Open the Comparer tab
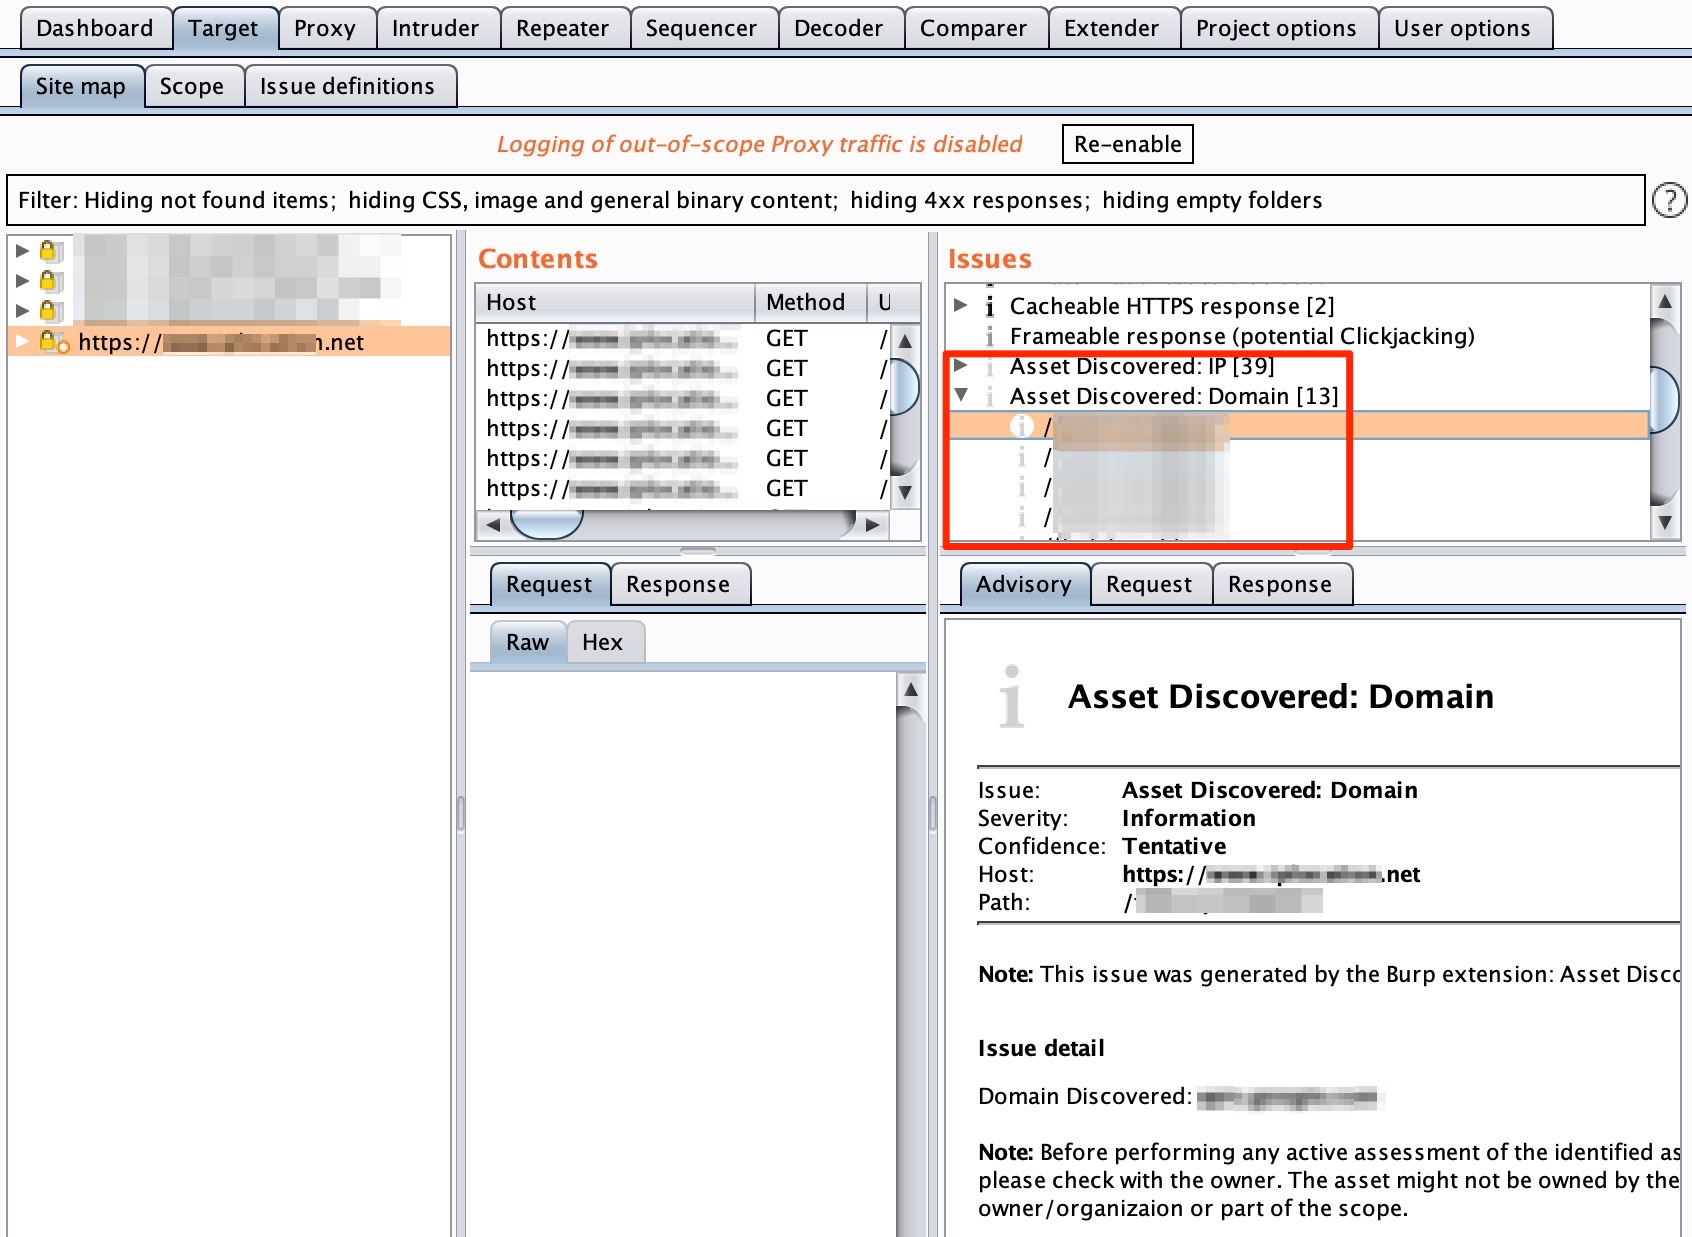 pyautogui.click(x=973, y=28)
